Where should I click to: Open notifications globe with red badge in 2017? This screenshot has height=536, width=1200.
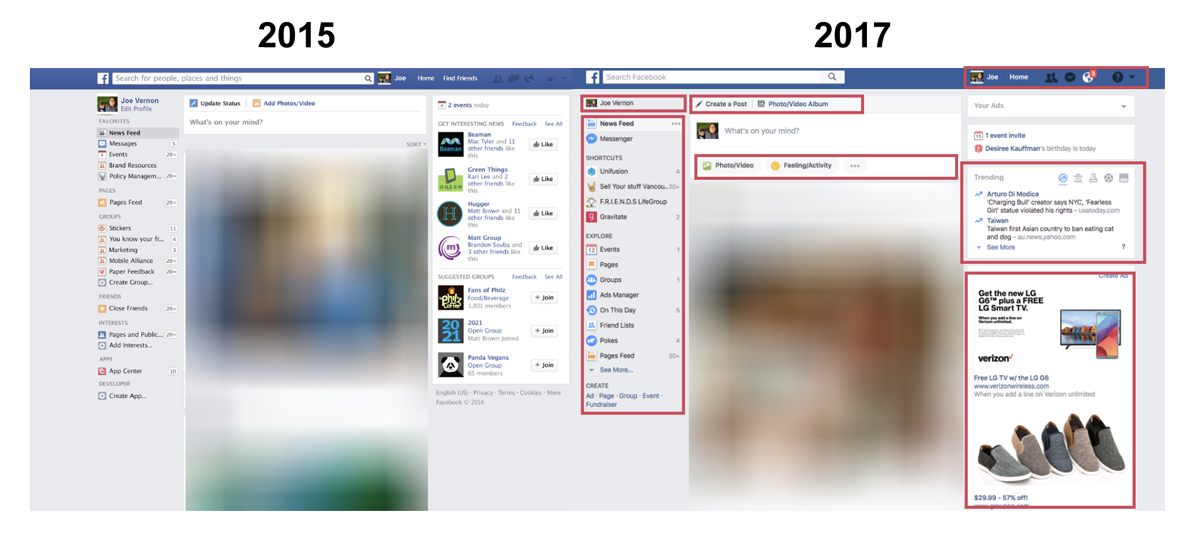(x=1089, y=77)
